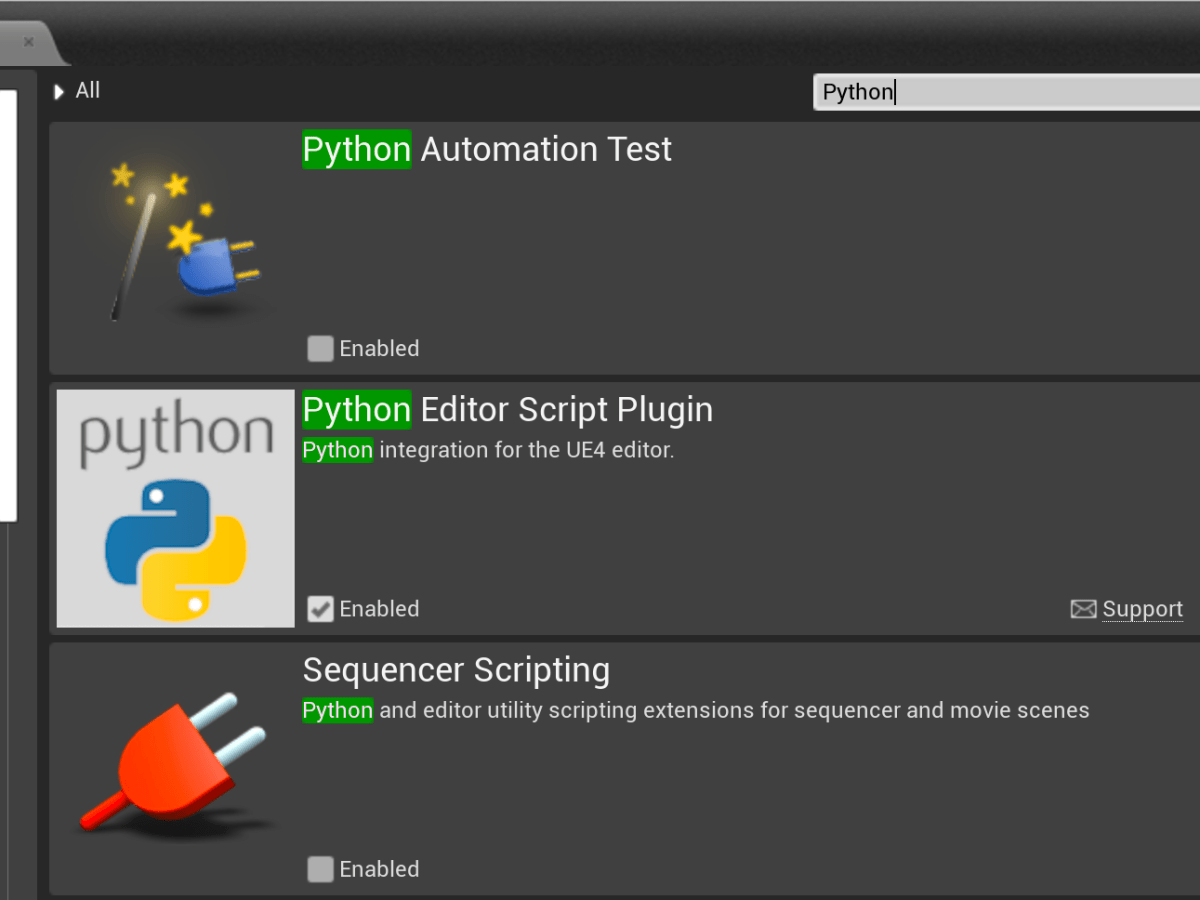Click the envelope icon next to Support

tap(1083, 608)
